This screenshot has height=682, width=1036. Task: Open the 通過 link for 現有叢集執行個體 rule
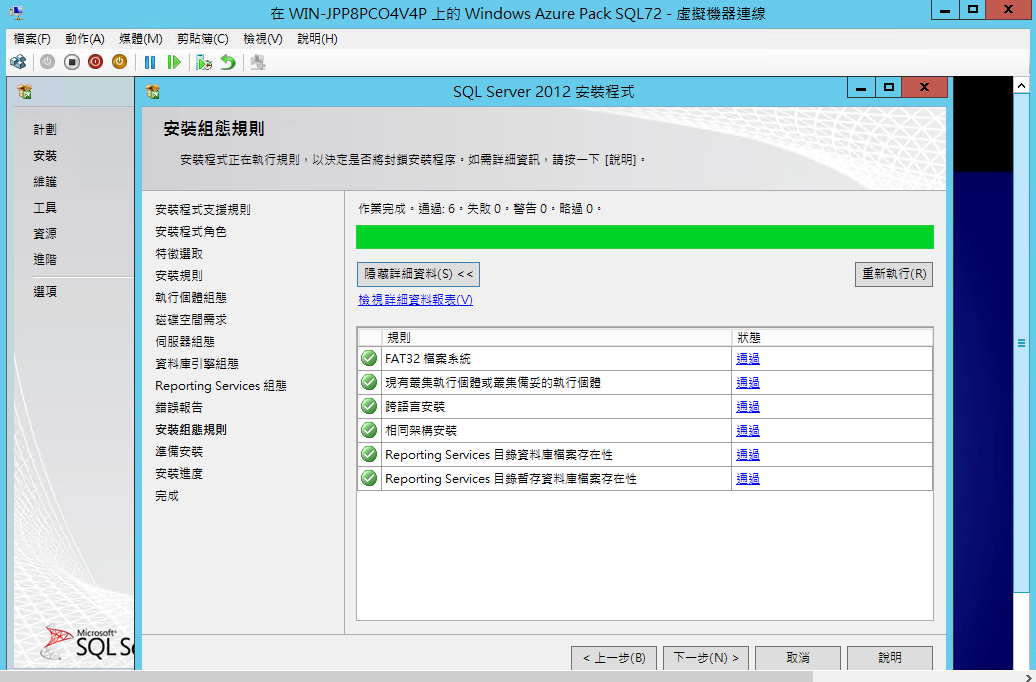click(x=748, y=383)
